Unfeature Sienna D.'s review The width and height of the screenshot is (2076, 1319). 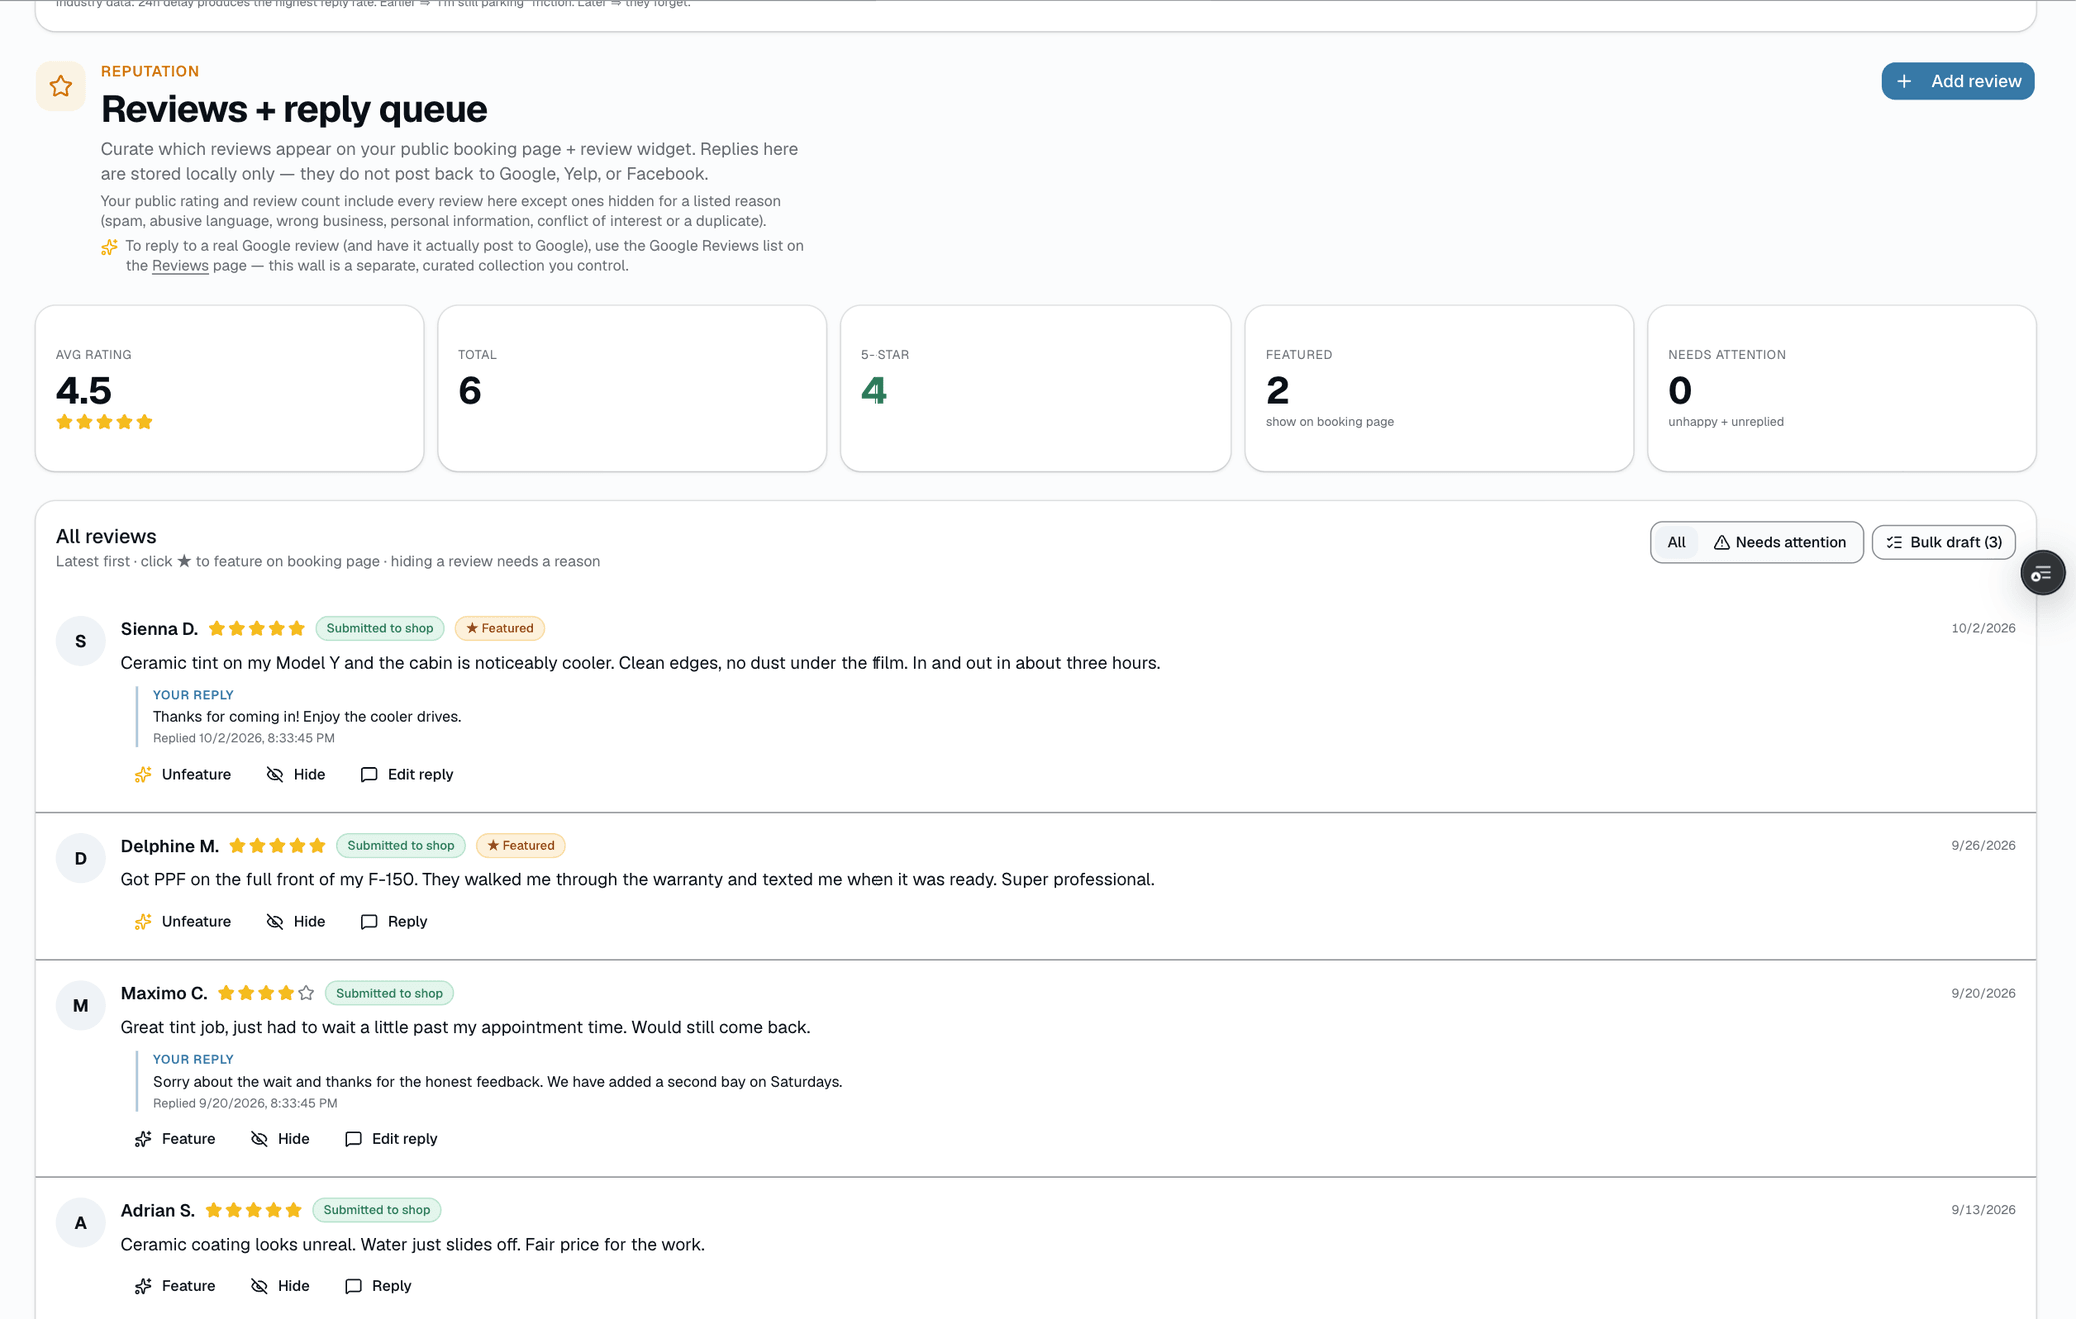point(183,774)
